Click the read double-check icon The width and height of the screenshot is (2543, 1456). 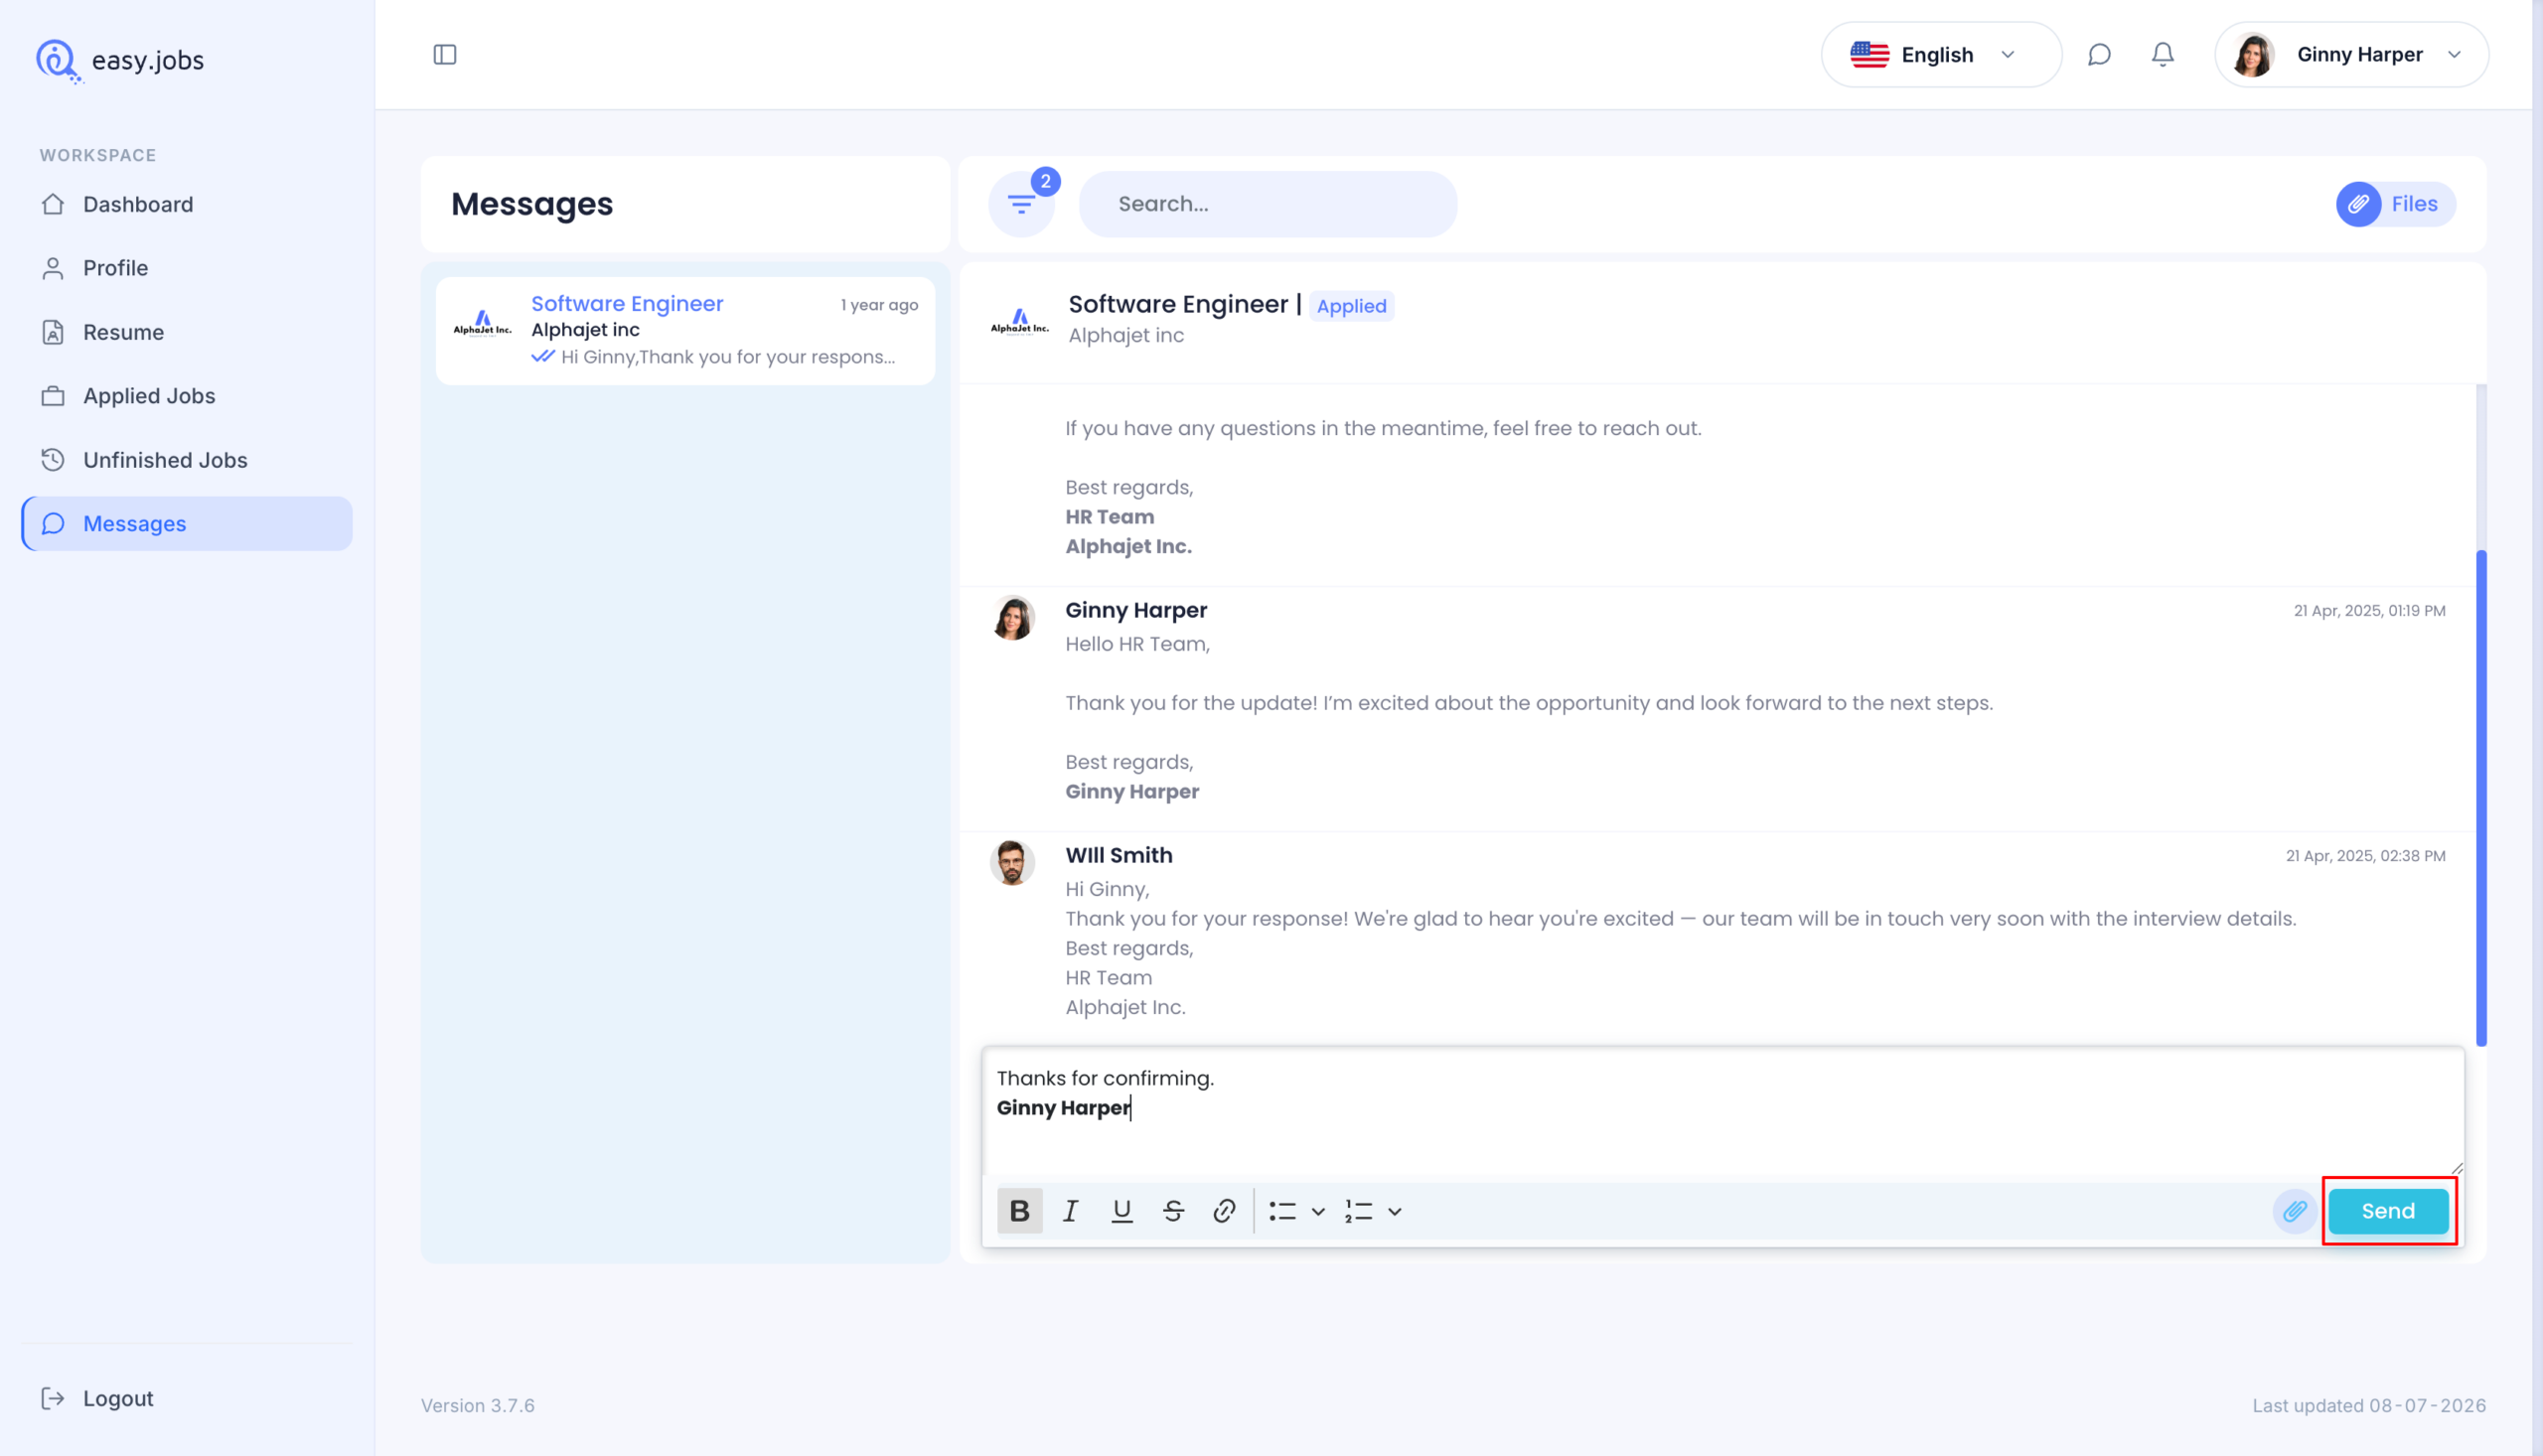543,357
